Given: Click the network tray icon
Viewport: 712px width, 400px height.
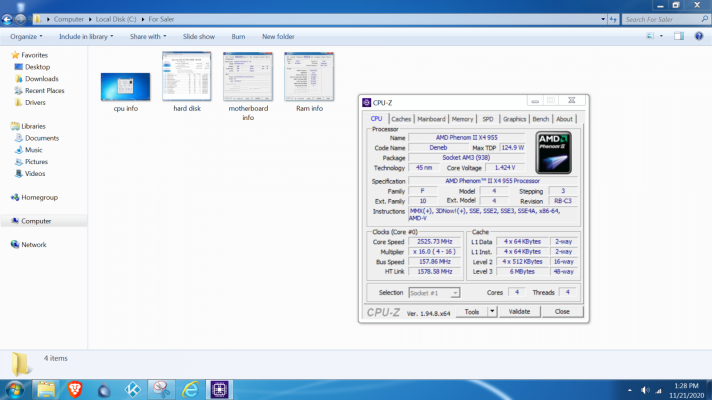Looking at the screenshot, I should (658, 390).
